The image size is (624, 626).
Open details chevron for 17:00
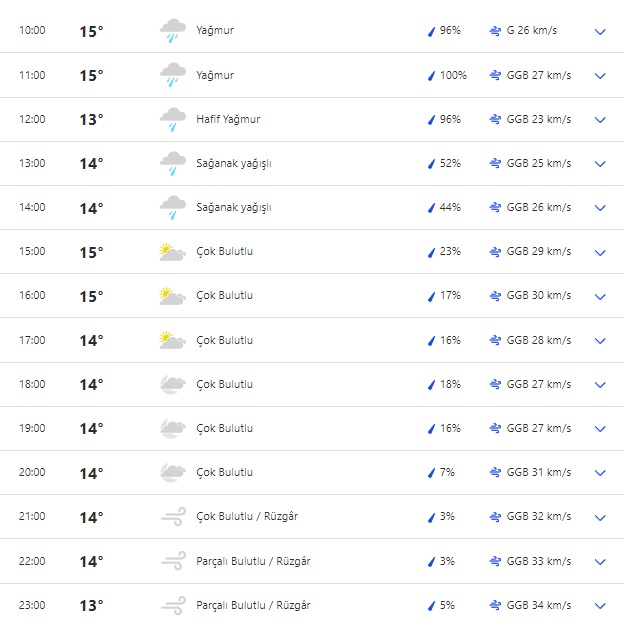600,341
